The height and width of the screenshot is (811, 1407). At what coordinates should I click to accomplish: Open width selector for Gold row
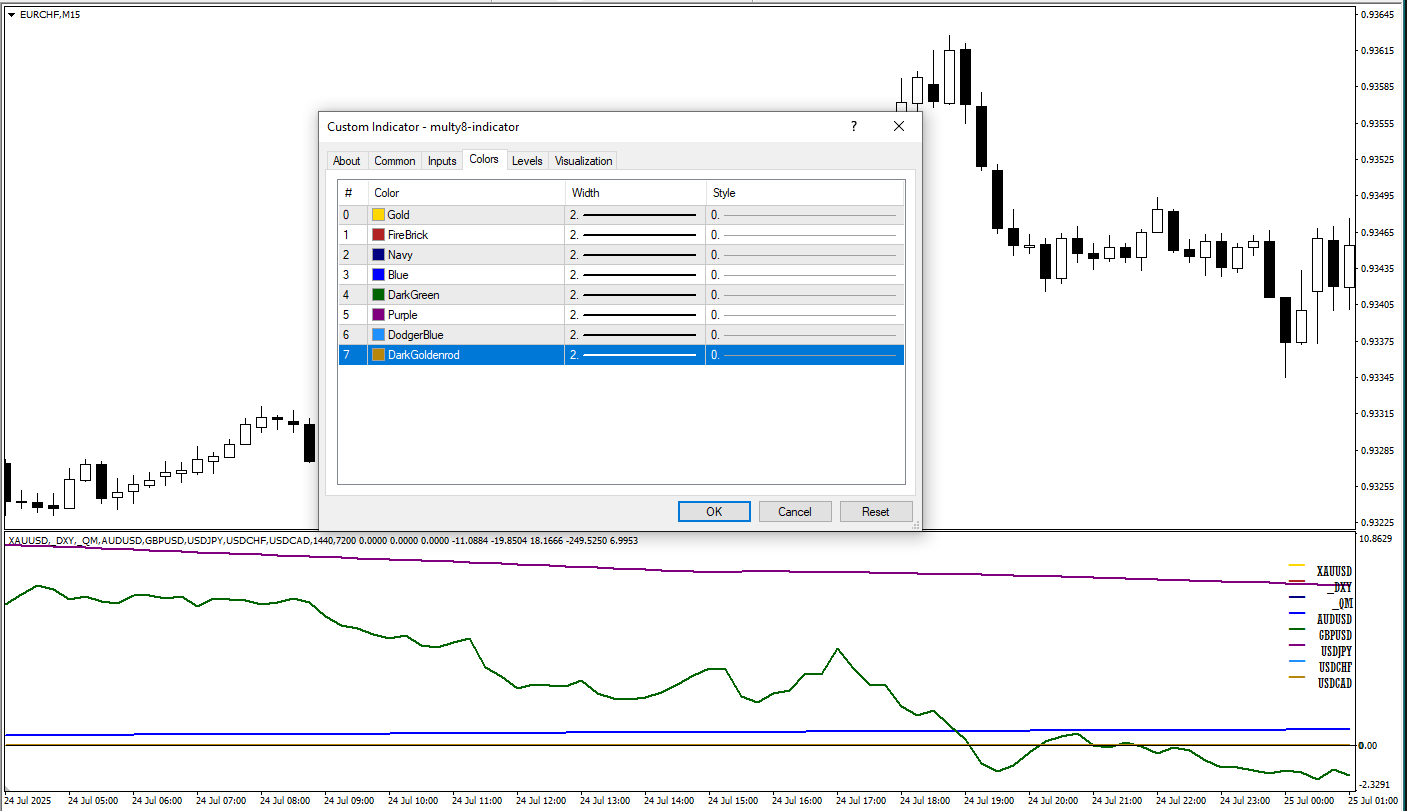click(x=634, y=215)
